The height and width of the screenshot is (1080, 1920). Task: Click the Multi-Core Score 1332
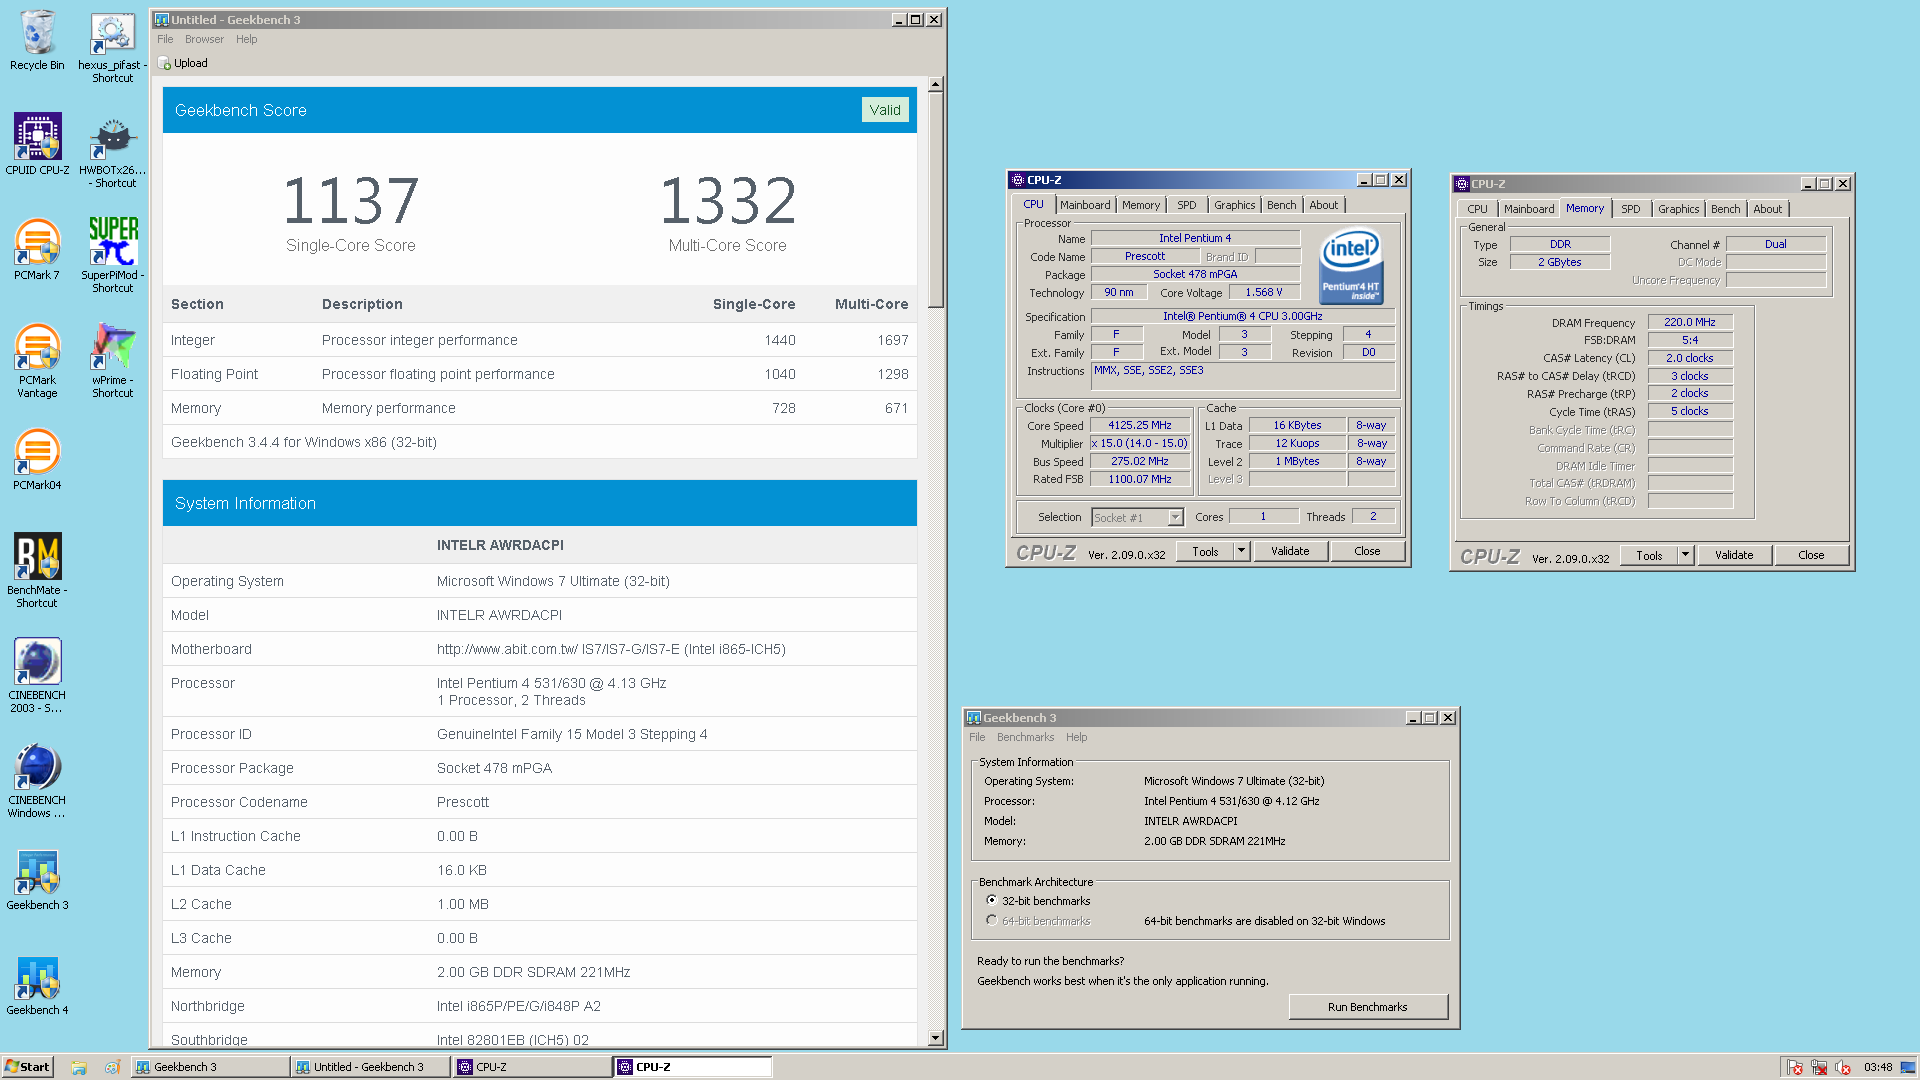pyautogui.click(x=728, y=201)
